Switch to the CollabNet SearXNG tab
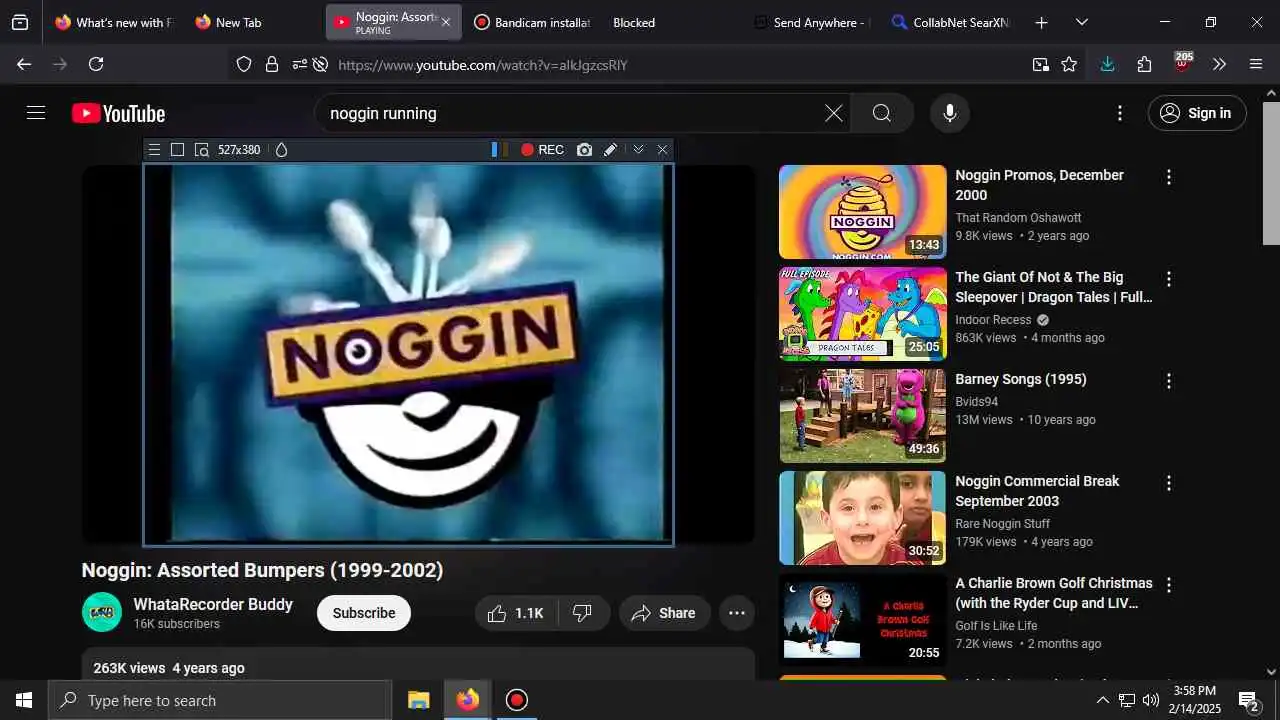 pyautogui.click(x=950, y=22)
